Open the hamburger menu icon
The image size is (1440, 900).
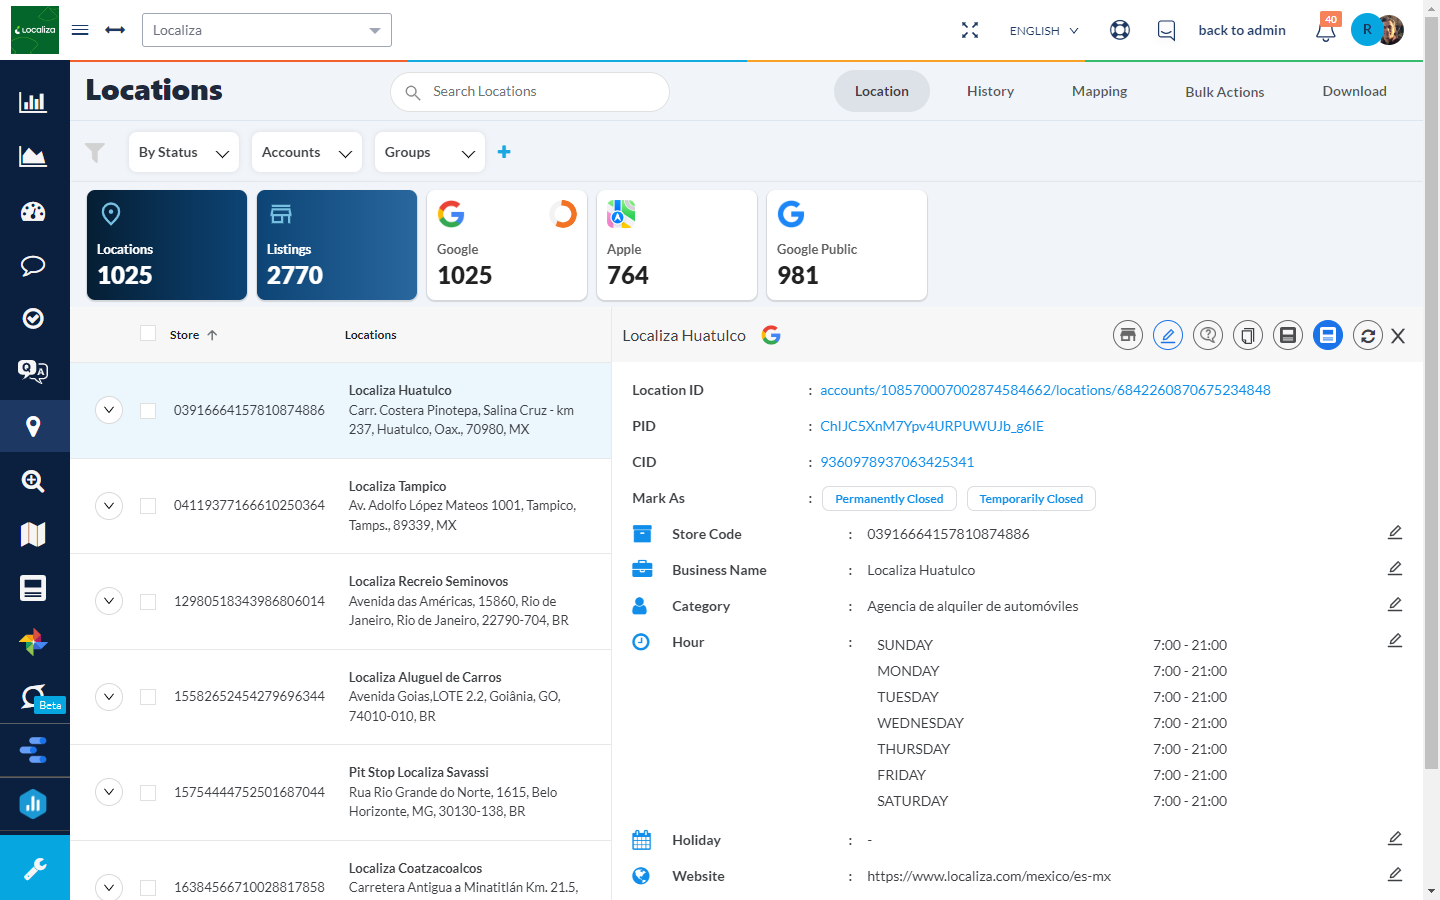(x=80, y=30)
